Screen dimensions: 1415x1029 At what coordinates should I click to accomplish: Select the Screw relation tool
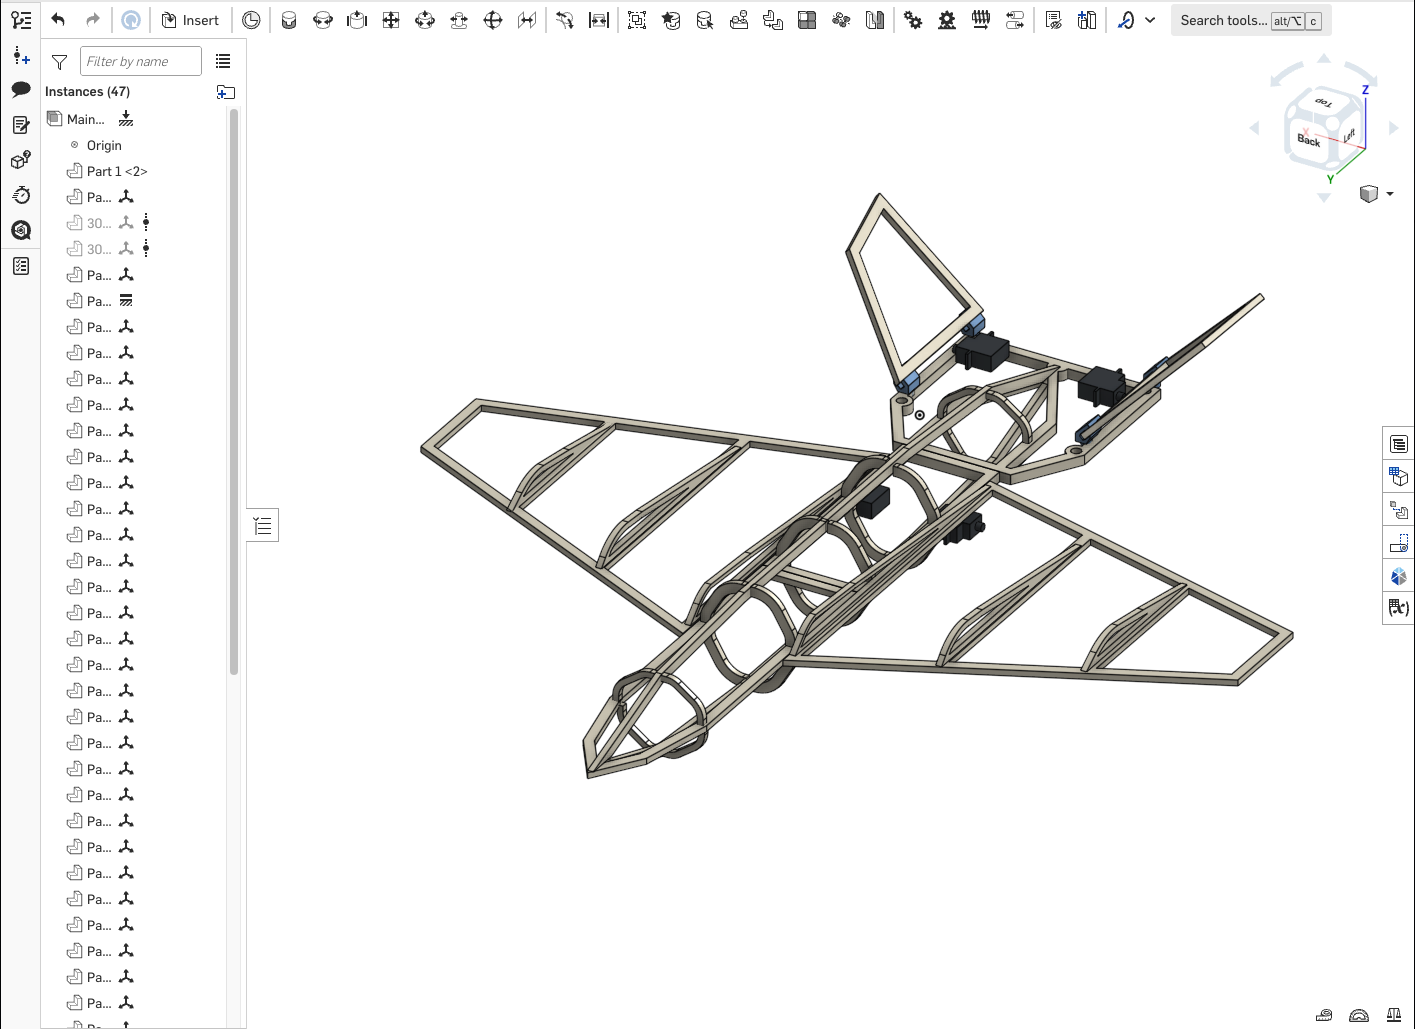[981, 20]
